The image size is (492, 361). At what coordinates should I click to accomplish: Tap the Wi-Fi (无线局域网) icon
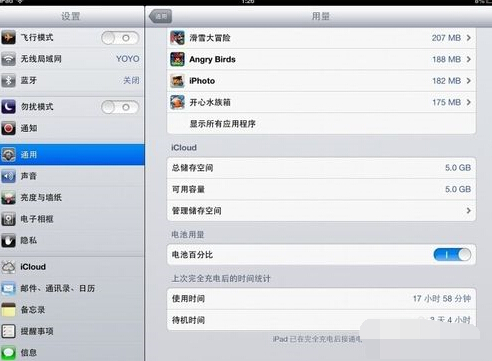pyautogui.click(x=8, y=59)
